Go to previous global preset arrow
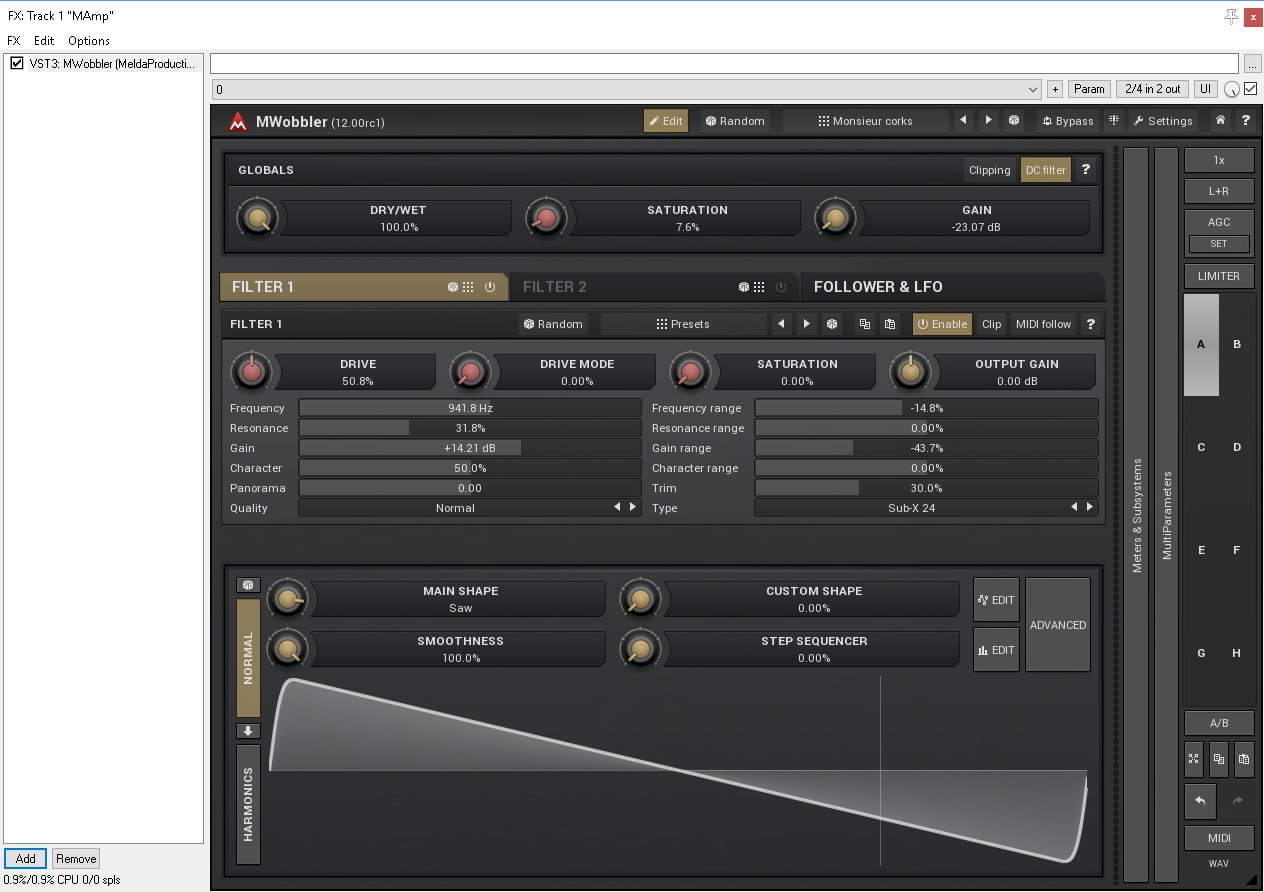 (963, 121)
